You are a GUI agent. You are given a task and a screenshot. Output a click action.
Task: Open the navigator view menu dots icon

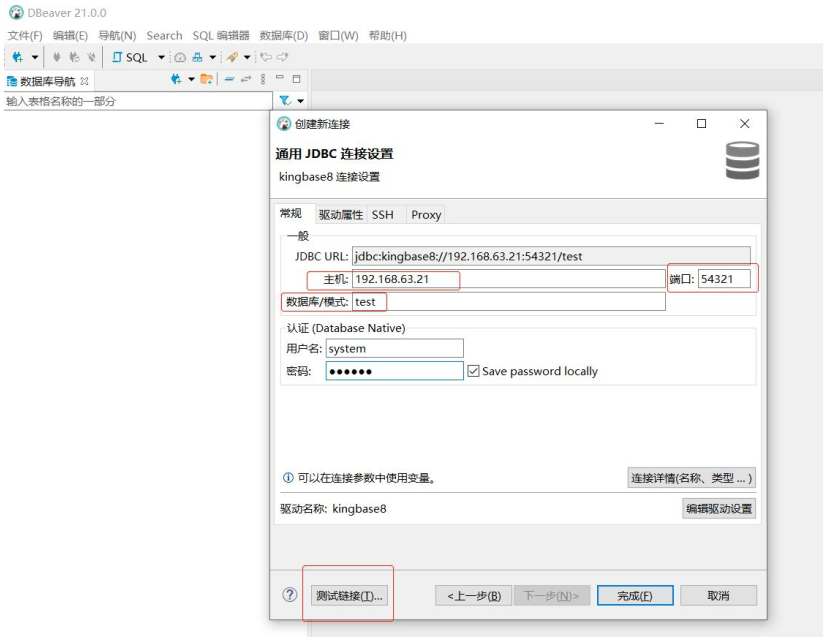(263, 79)
